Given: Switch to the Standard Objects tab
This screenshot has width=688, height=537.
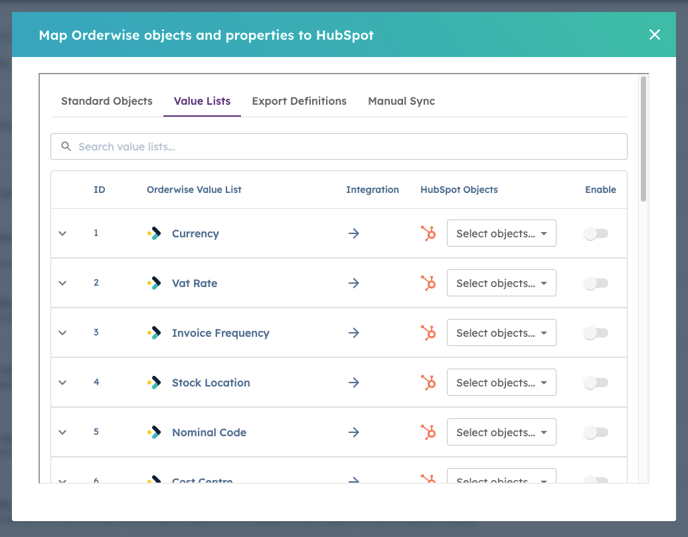Looking at the screenshot, I should pos(107,101).
